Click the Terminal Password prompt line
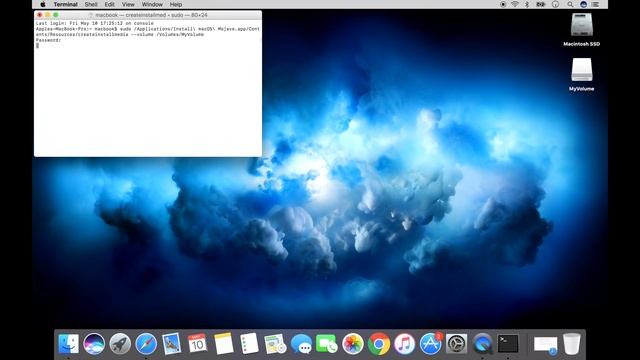 coord(48,40)
